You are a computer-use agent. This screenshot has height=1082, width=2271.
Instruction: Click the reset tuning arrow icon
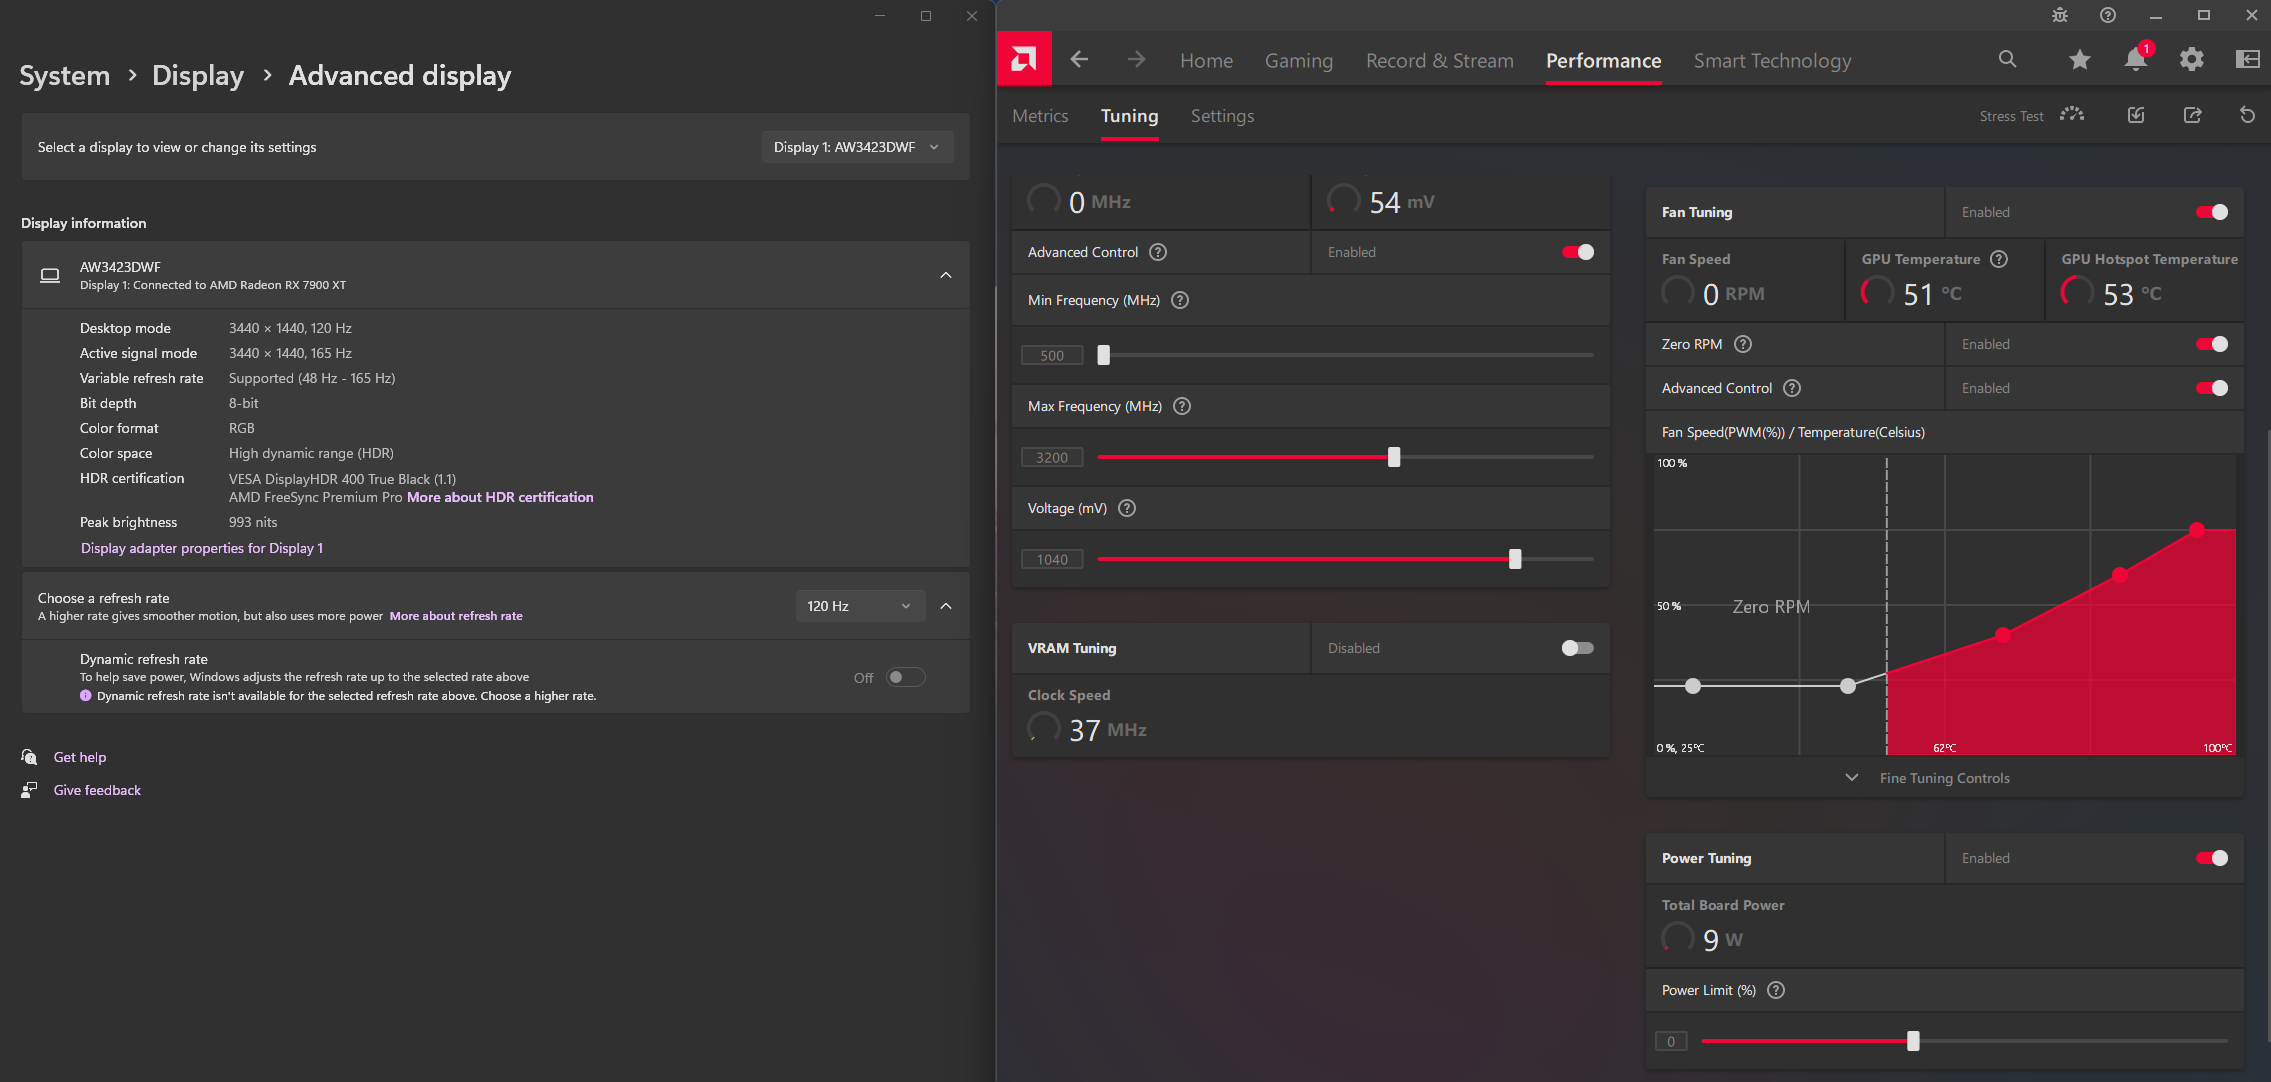click(x=2247, y=116)
